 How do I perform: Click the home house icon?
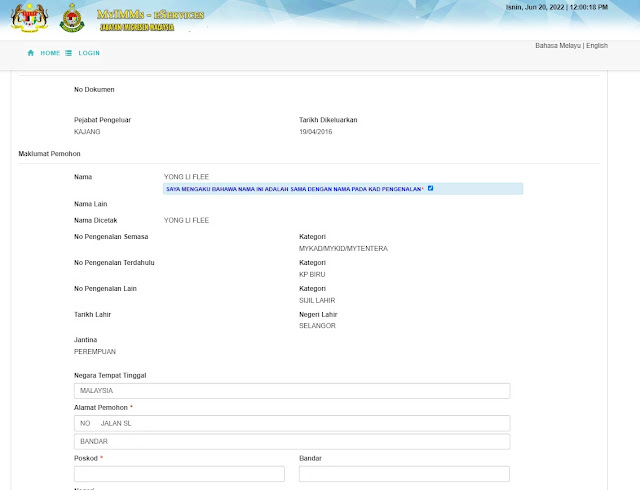click(31, 53)
